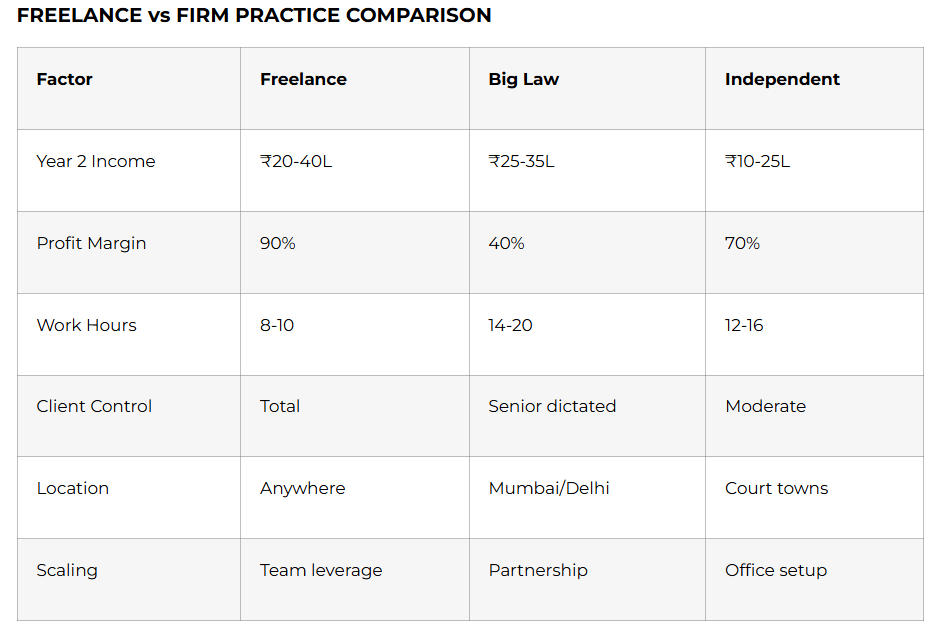The height and width of the screenshot is (630, 928).
Task: Click the 'Court towns' location cell
Action: point(776,489)
